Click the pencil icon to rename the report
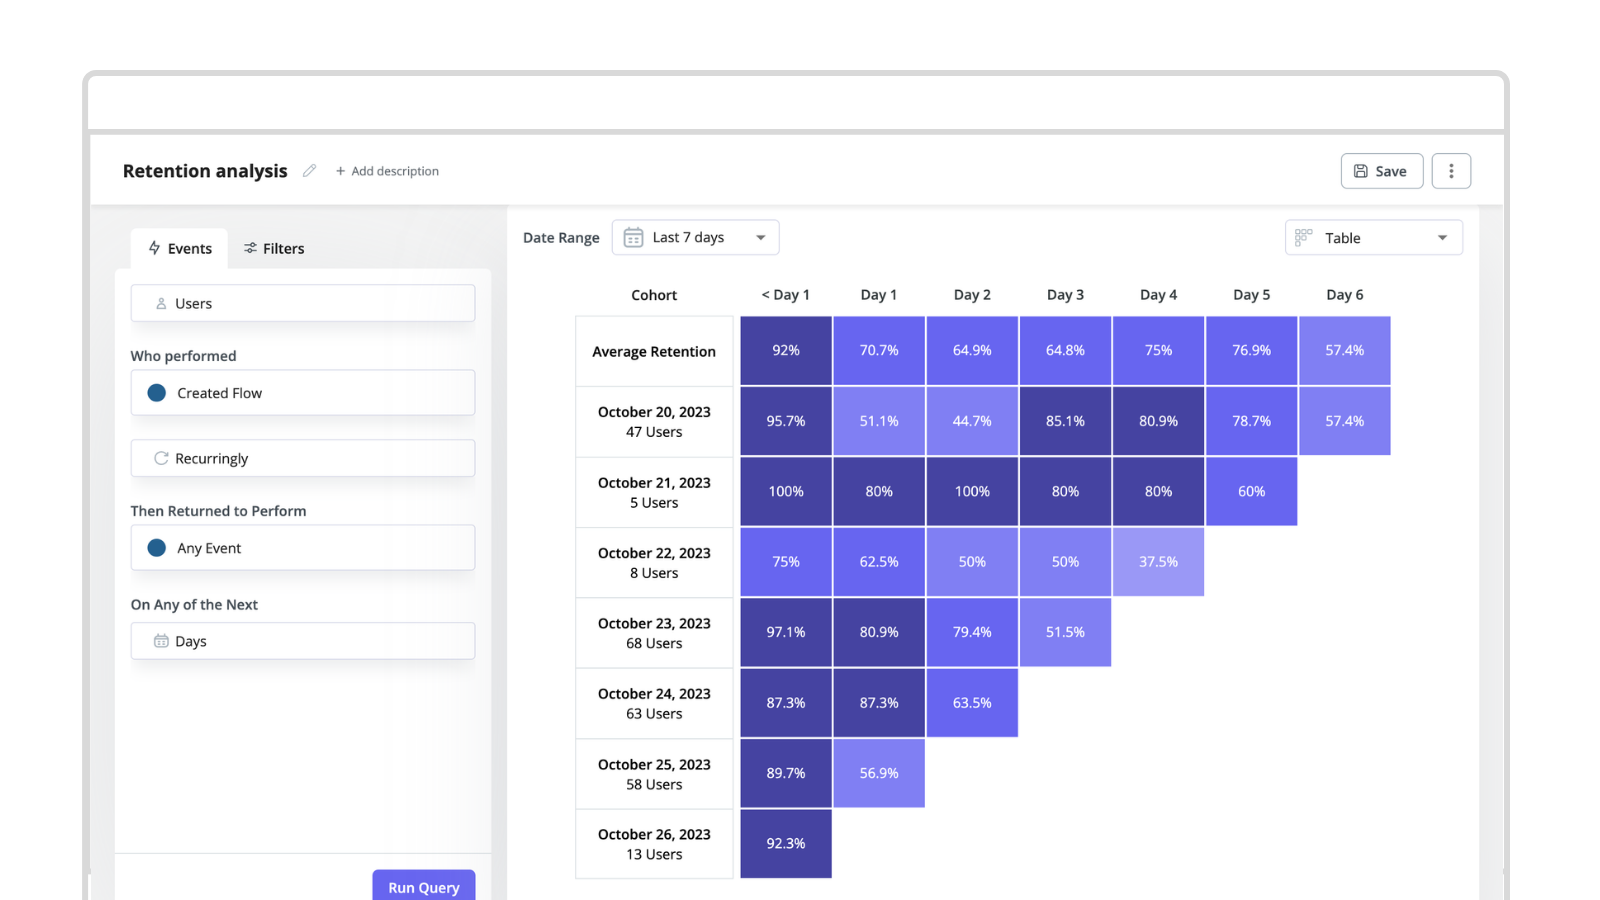This screenshot has width=1600, height=900. [309, 170]
